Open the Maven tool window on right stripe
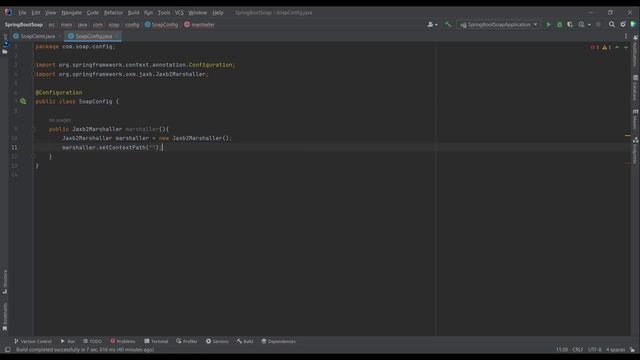Screen dimensions: 640x360 pos(636,119)
